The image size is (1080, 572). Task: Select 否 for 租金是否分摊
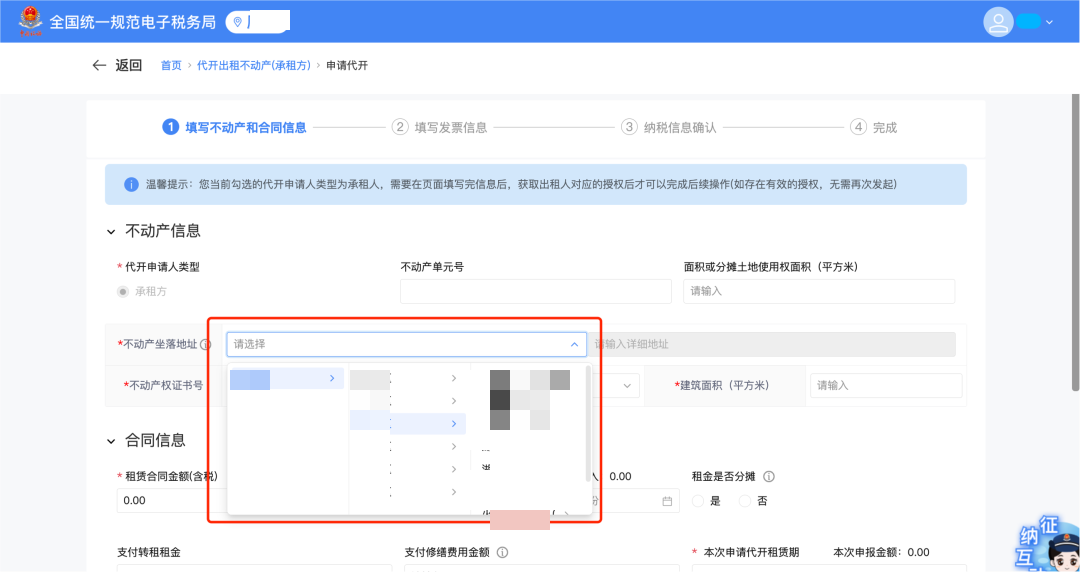coord(745,501)
